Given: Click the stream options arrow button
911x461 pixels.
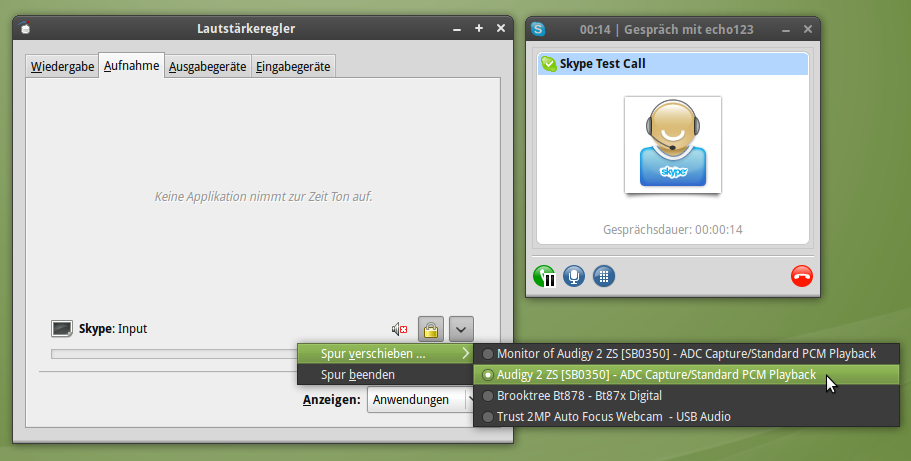Looking at the screenshot, I should pos(461,328).
